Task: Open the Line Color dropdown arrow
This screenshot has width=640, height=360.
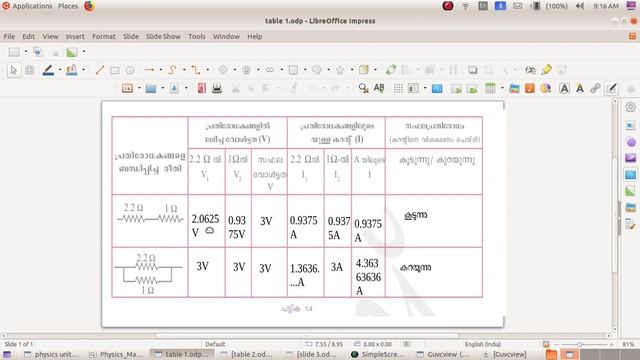Action: point(60,70)
